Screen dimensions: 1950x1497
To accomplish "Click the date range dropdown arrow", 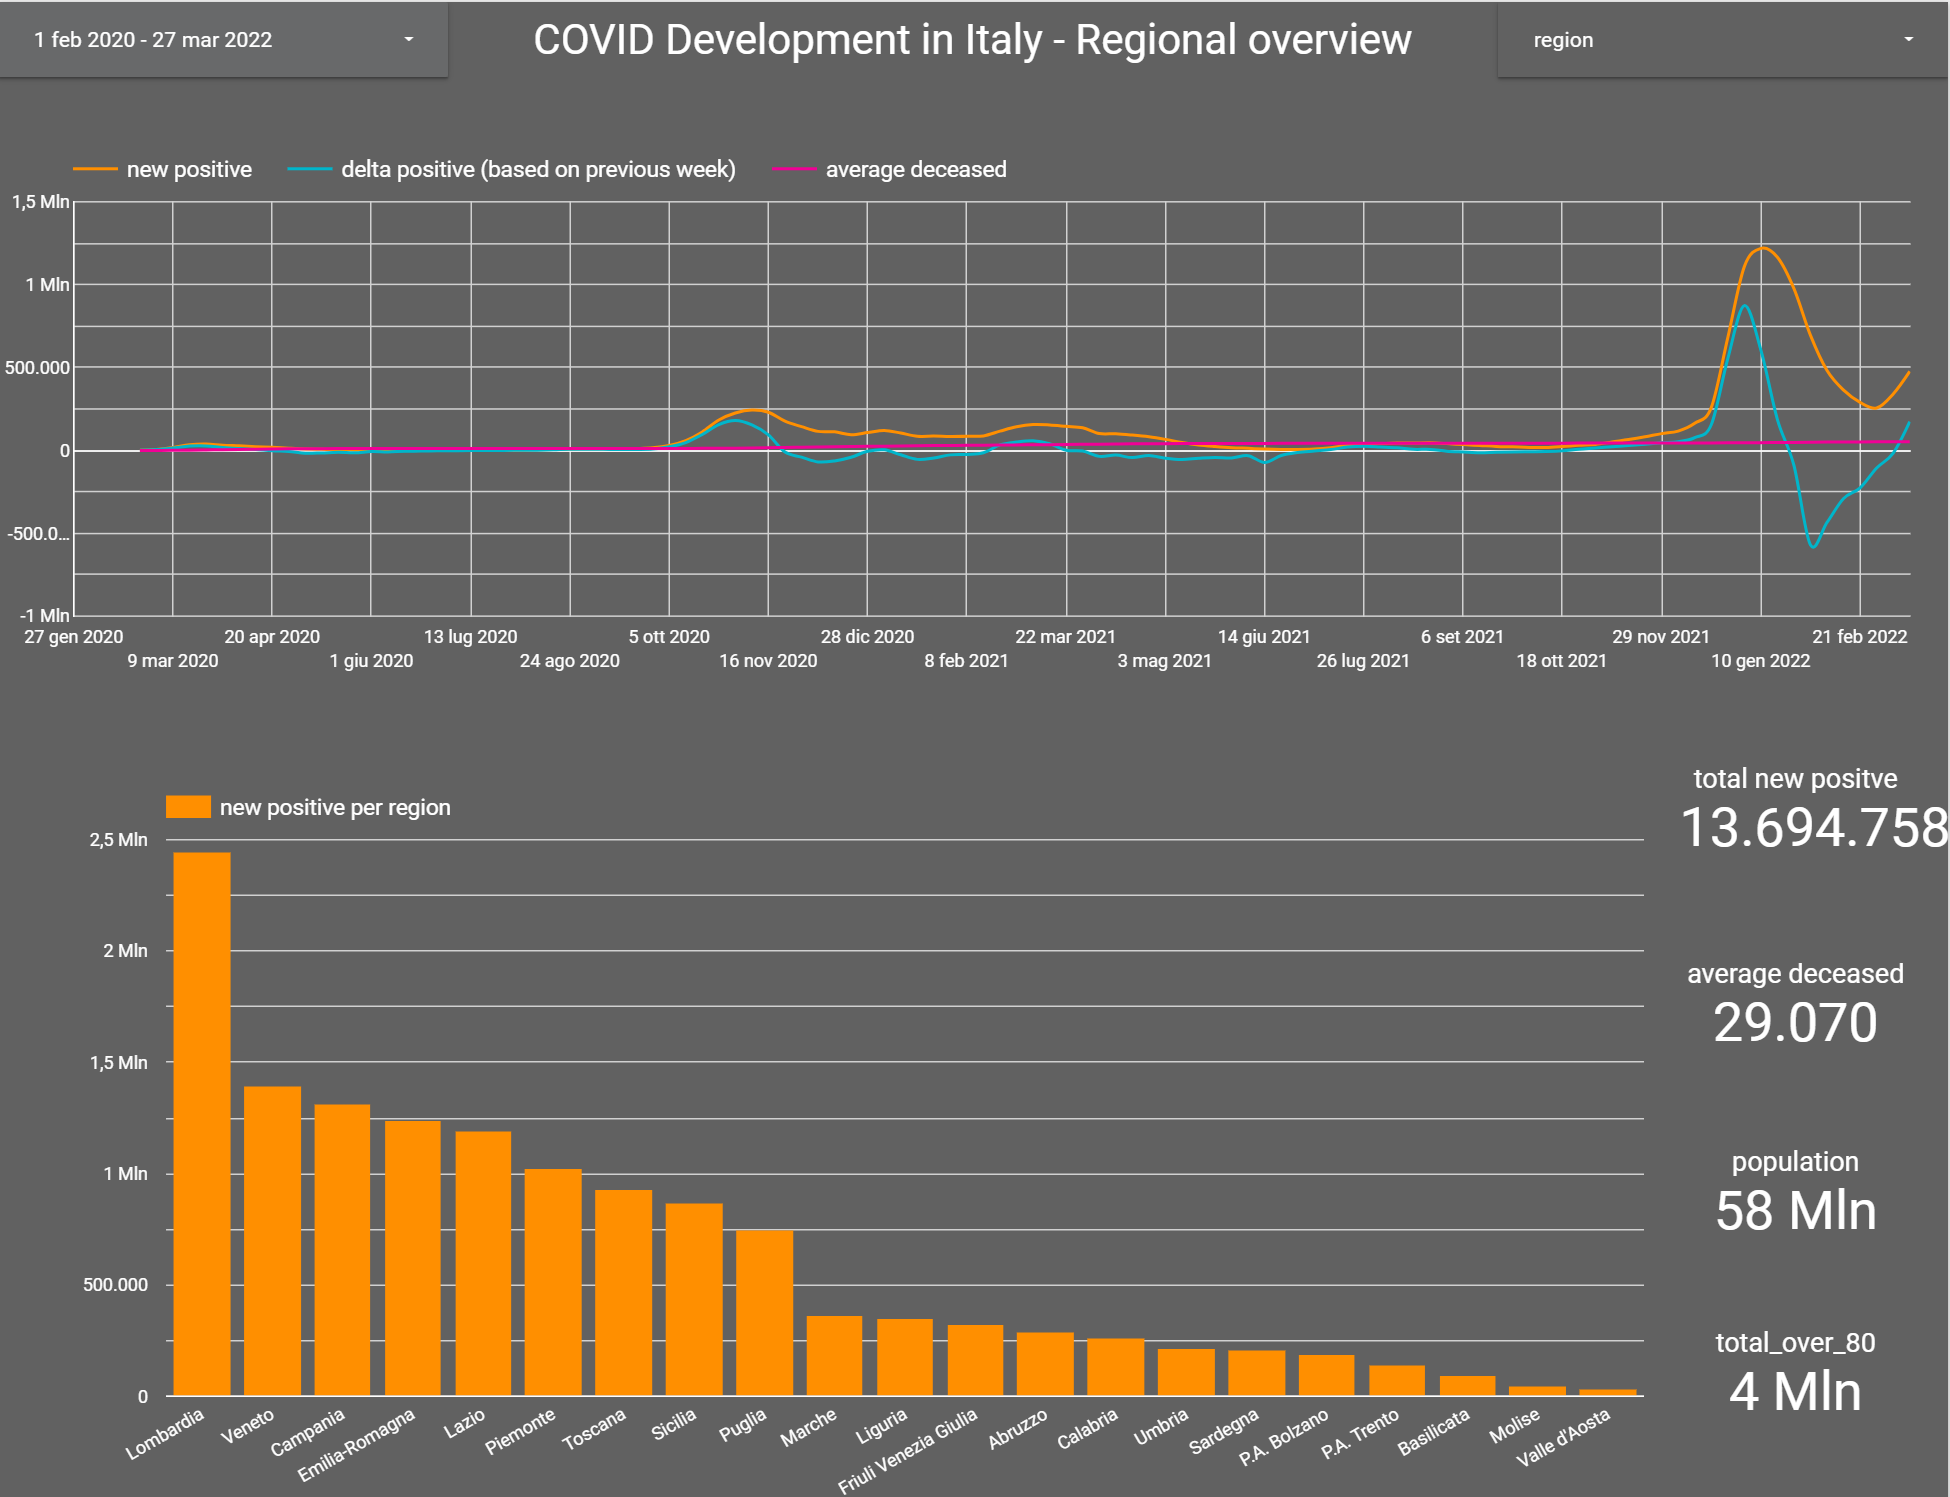I will [408, 40].
